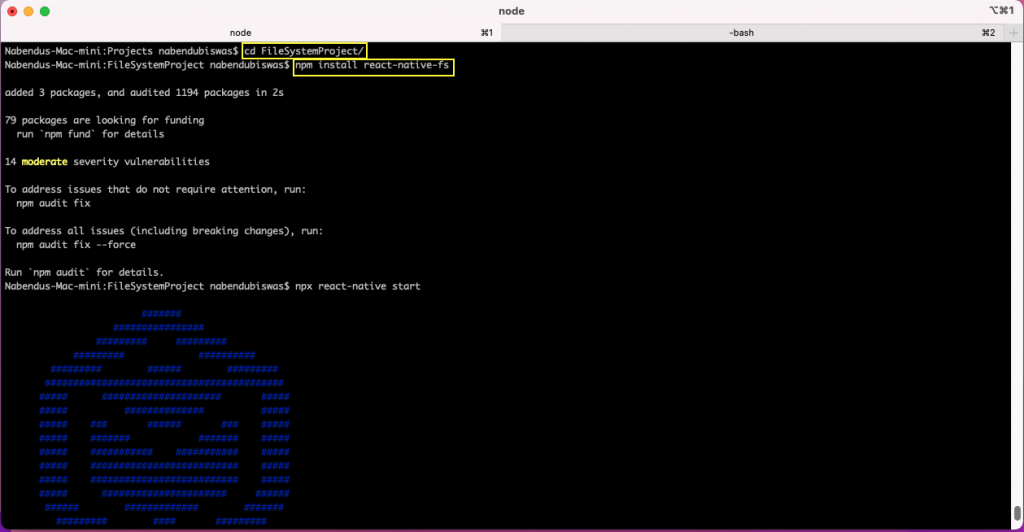Click 'Run `npm audit` for details.' line
1024x532 pixels.
point(84,272)
